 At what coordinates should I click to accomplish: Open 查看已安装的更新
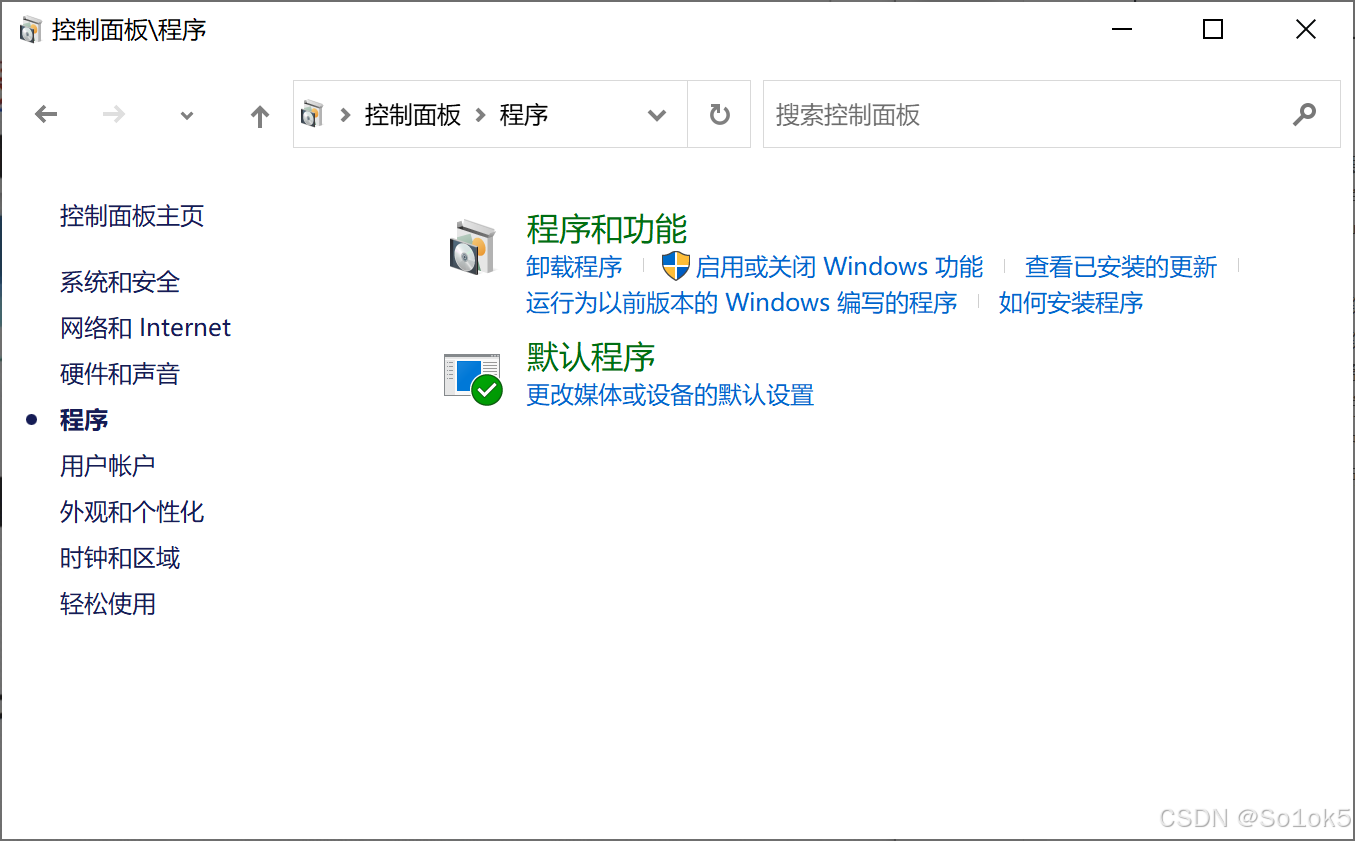pos(1121,267)
